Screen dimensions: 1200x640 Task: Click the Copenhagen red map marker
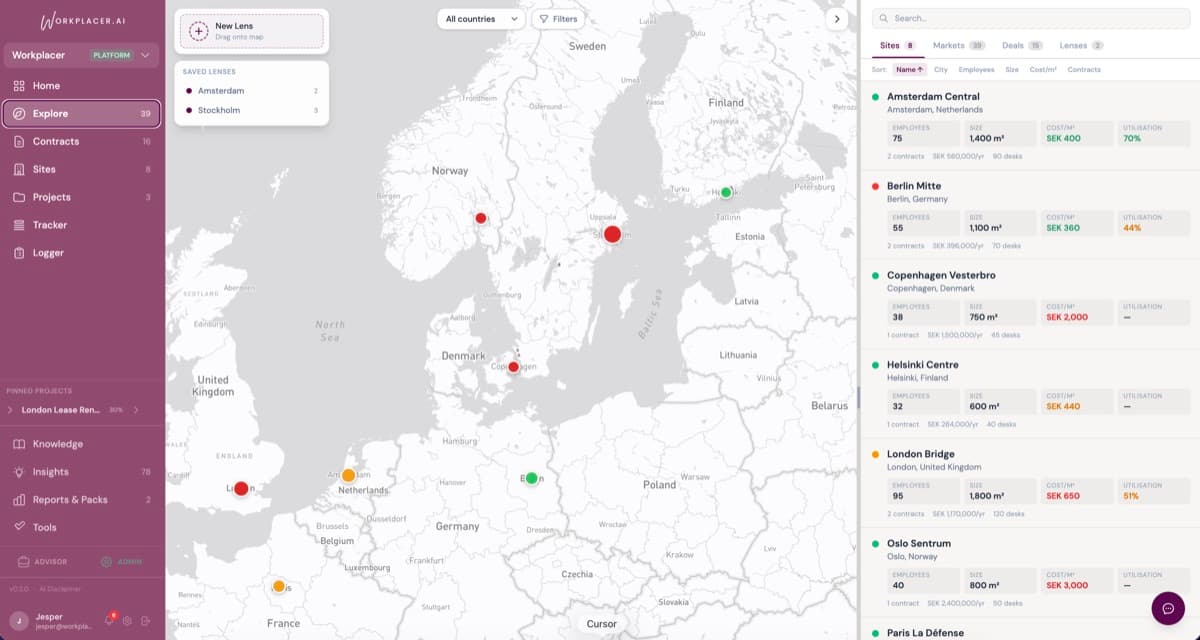click(x=513, y=367)
